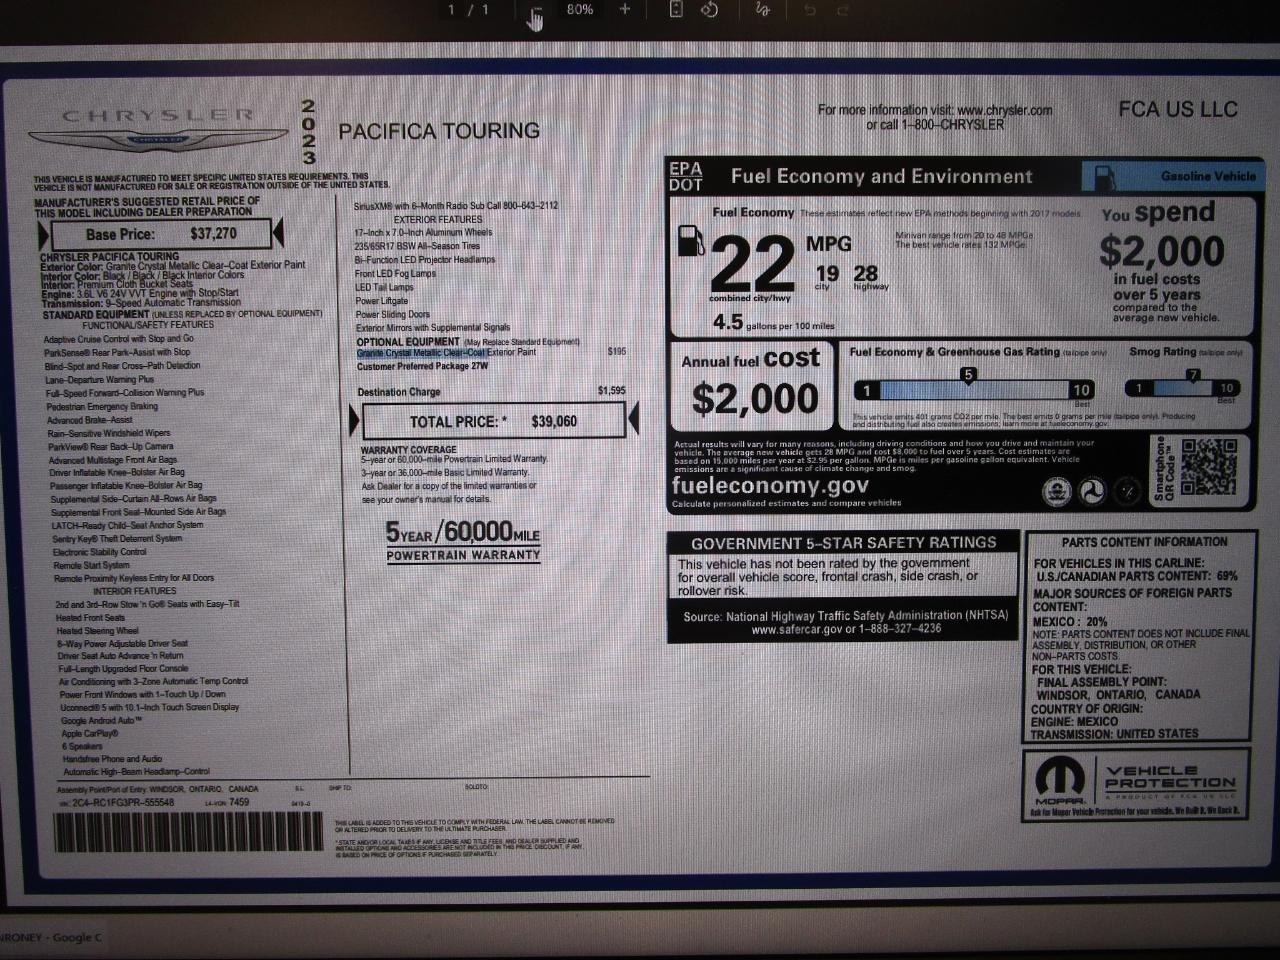Screen dimensions: 1280x960
Task: Click the 80% zoom level field
Action: click(x=580, y=10)
